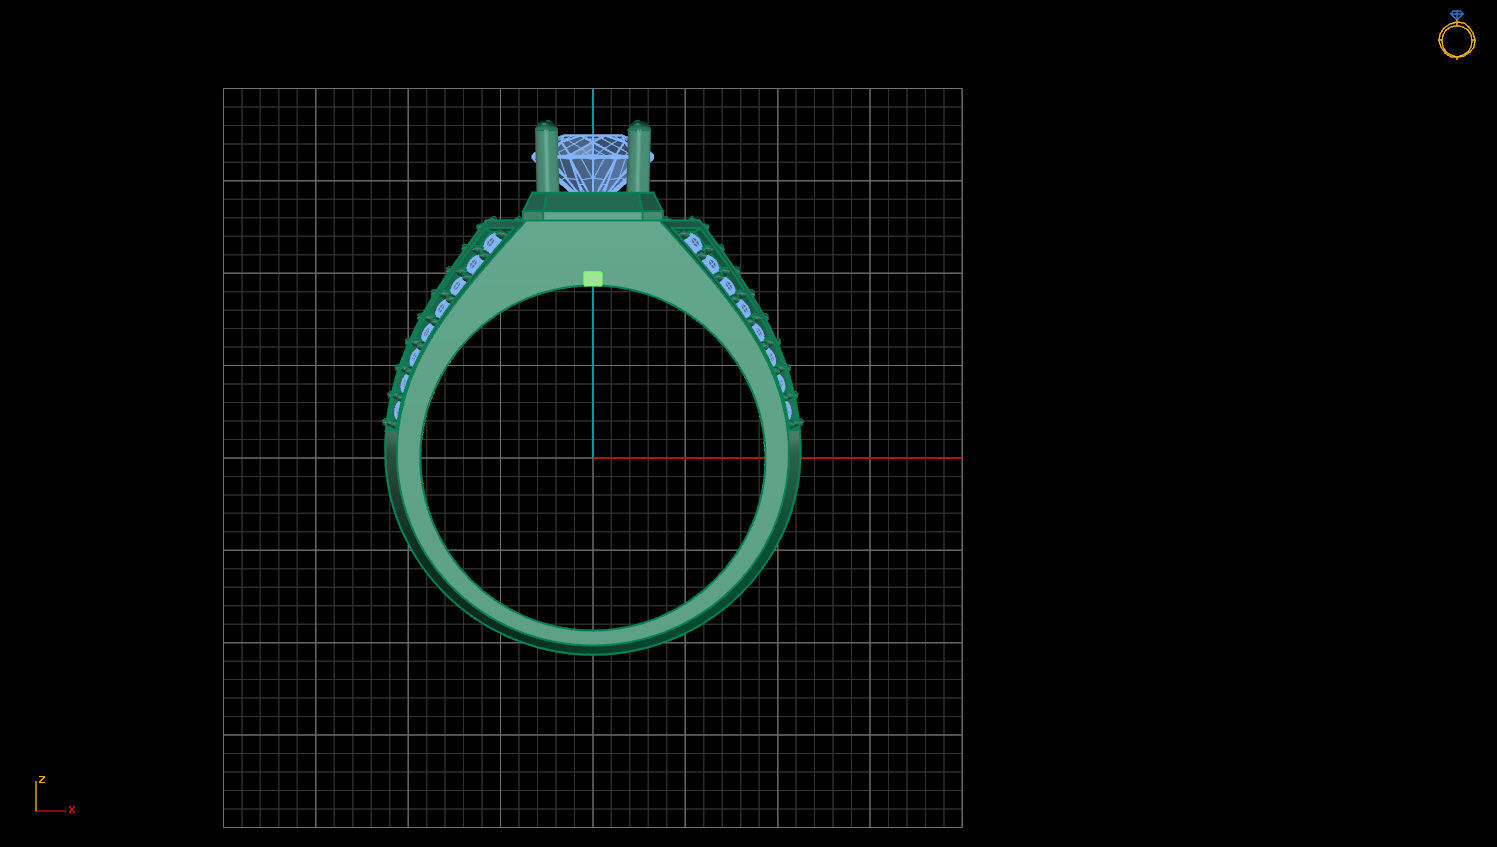
Task: Click the X/Z axis indicator
Action: point(55,795)
